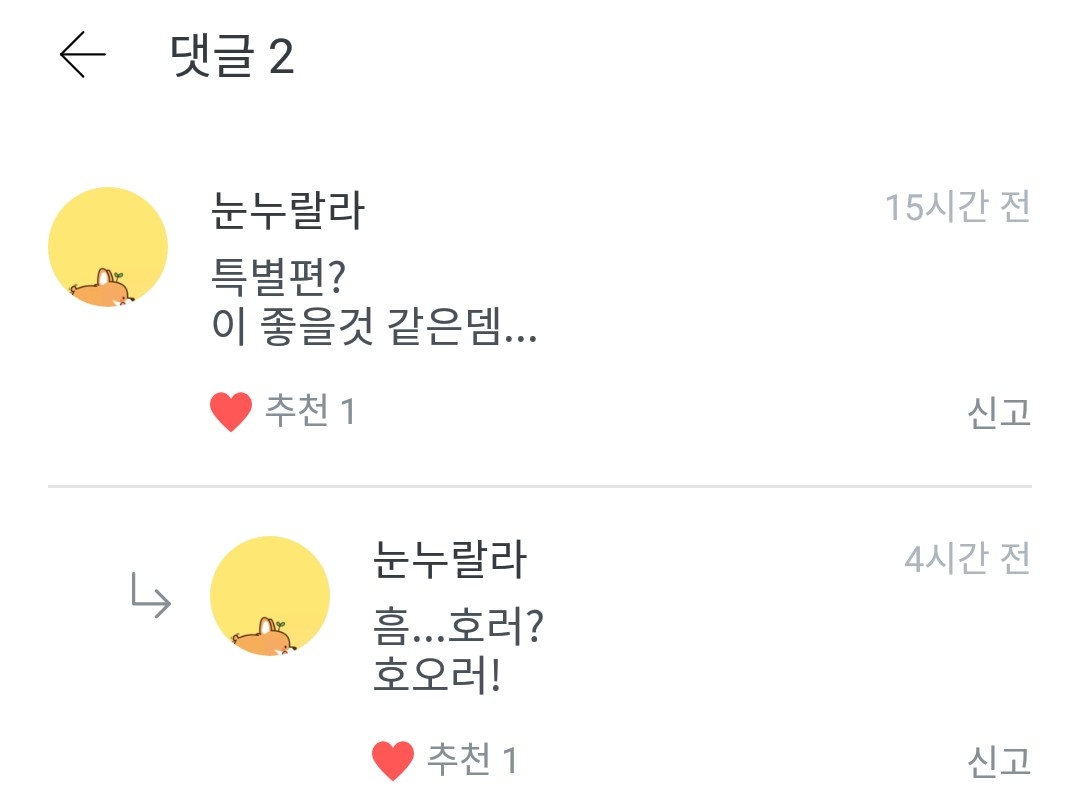
Task: Click the 눈누랄라 username on the reply
Action: pos(449,560)
